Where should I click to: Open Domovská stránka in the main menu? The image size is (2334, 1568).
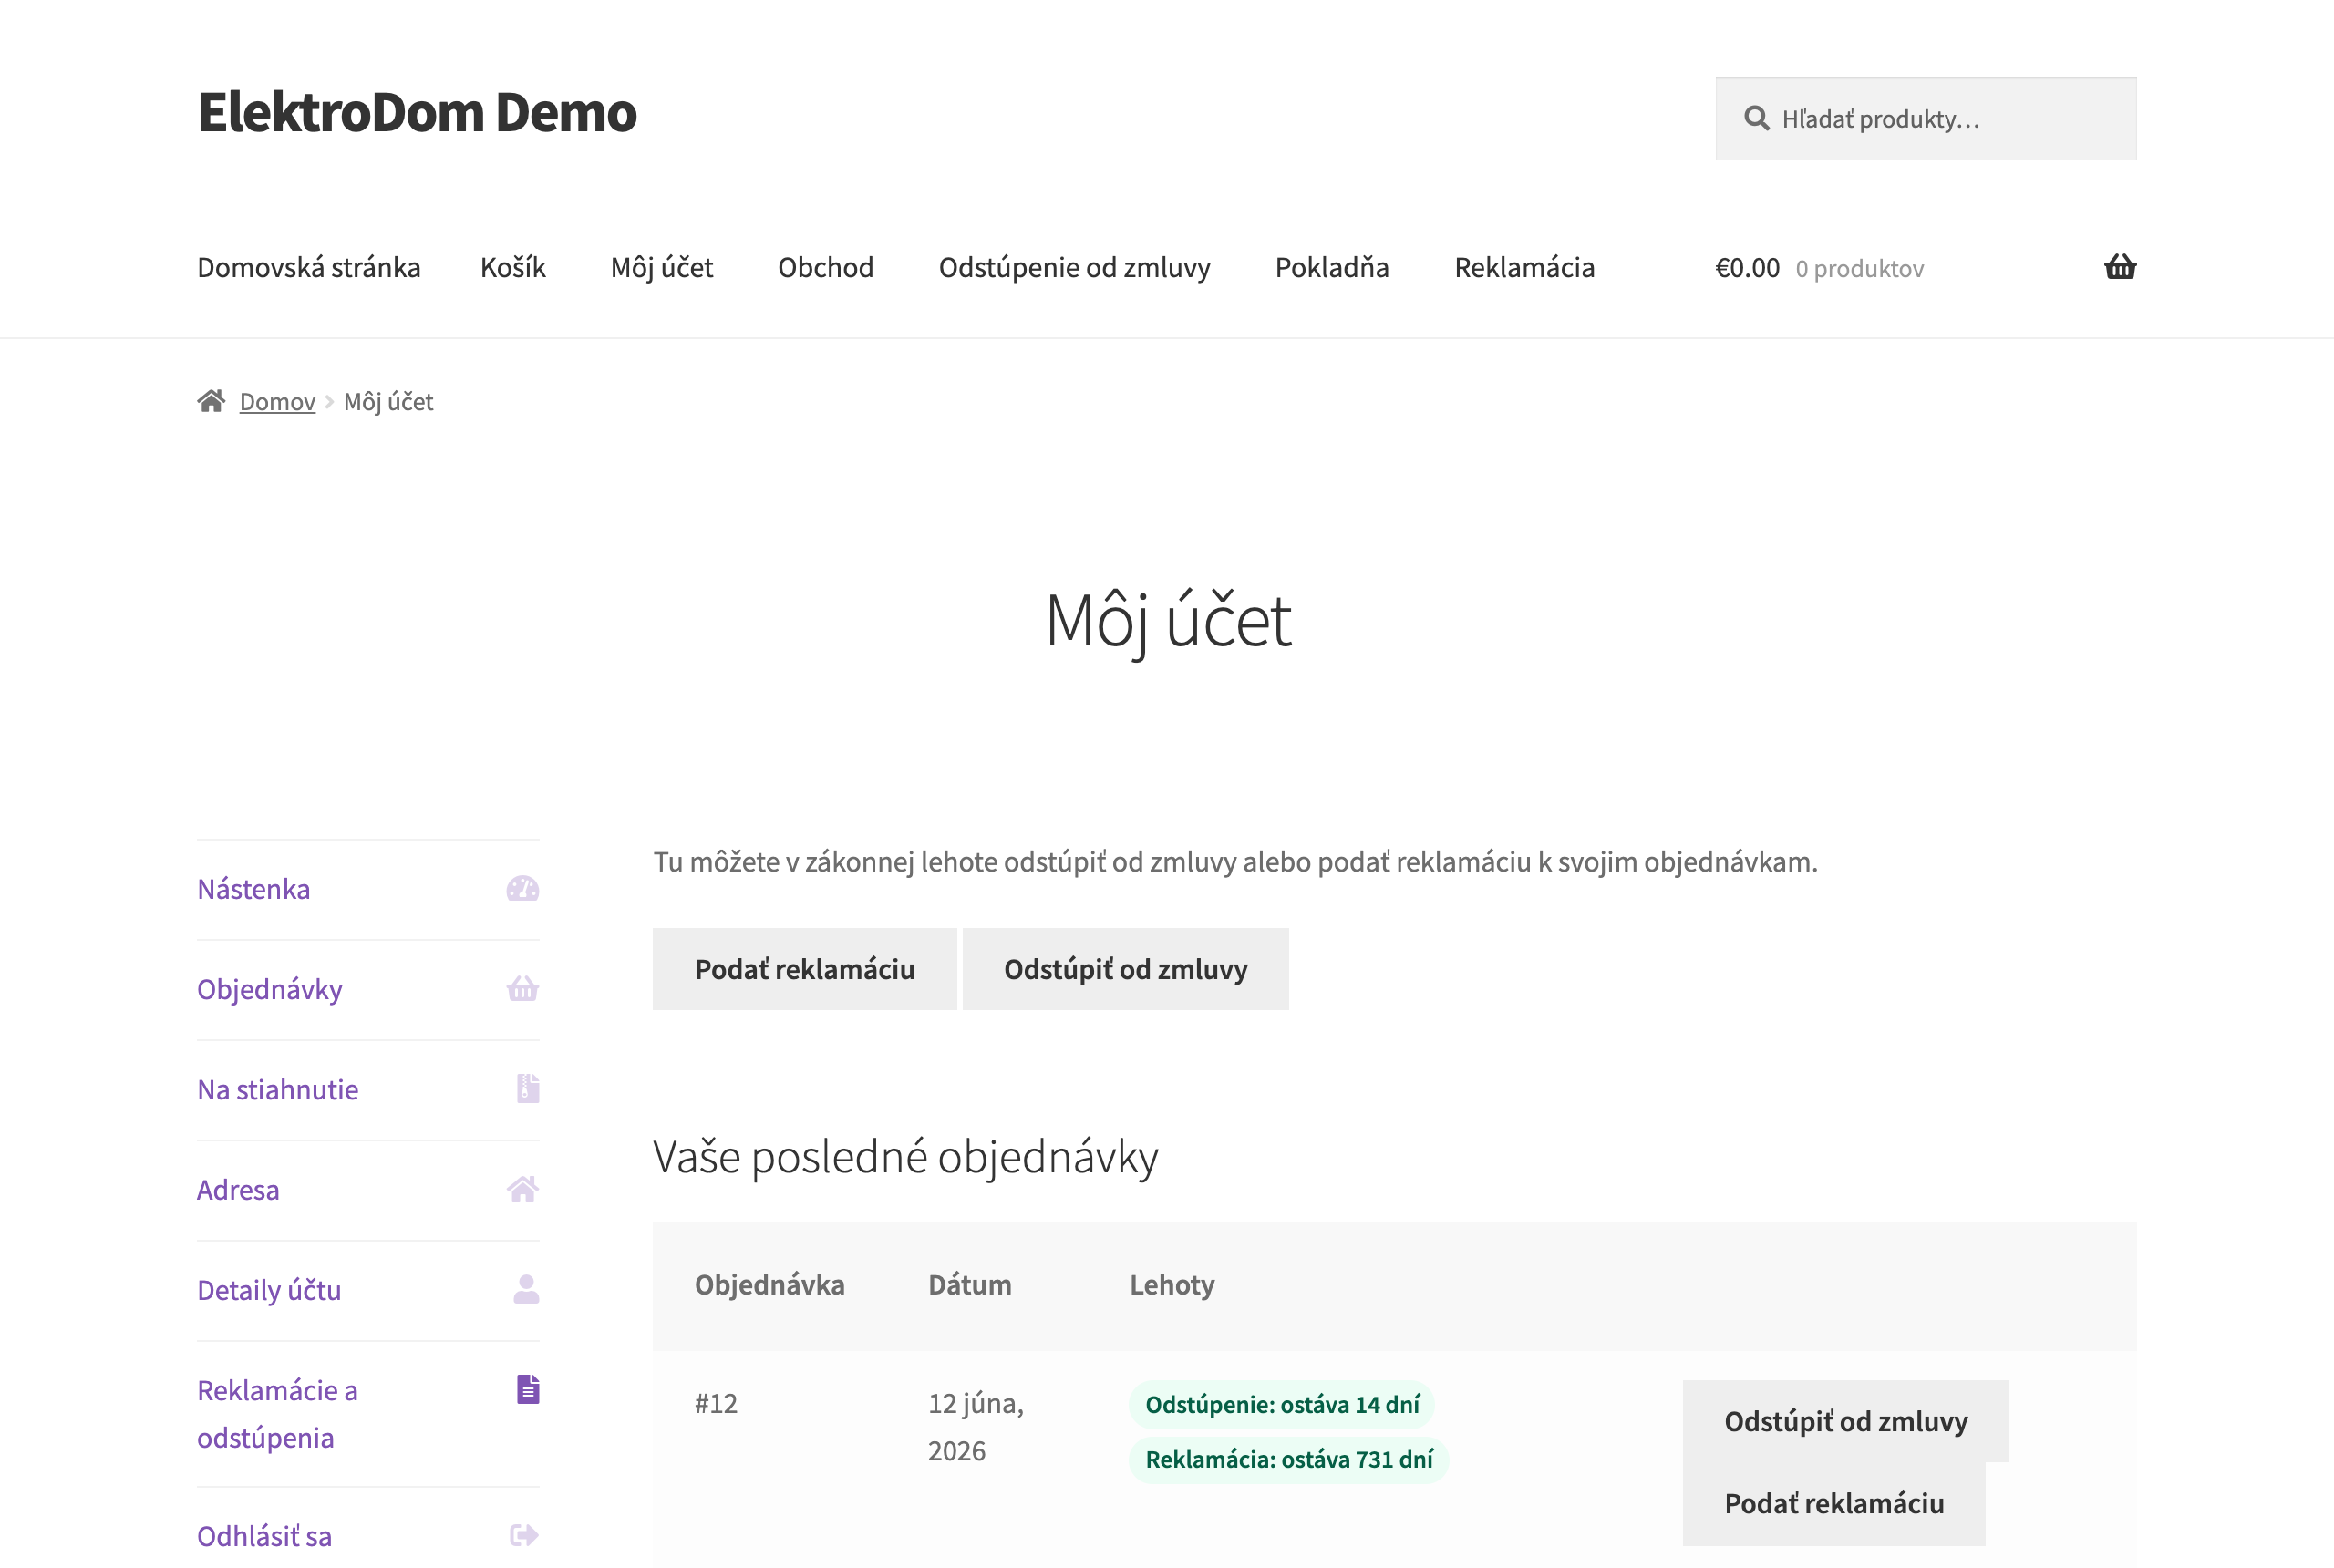[x=309, y=267]
